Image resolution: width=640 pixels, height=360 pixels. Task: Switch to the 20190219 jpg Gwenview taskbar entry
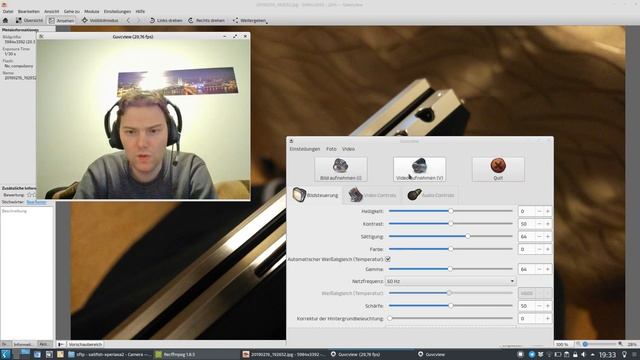coord(285,354)
